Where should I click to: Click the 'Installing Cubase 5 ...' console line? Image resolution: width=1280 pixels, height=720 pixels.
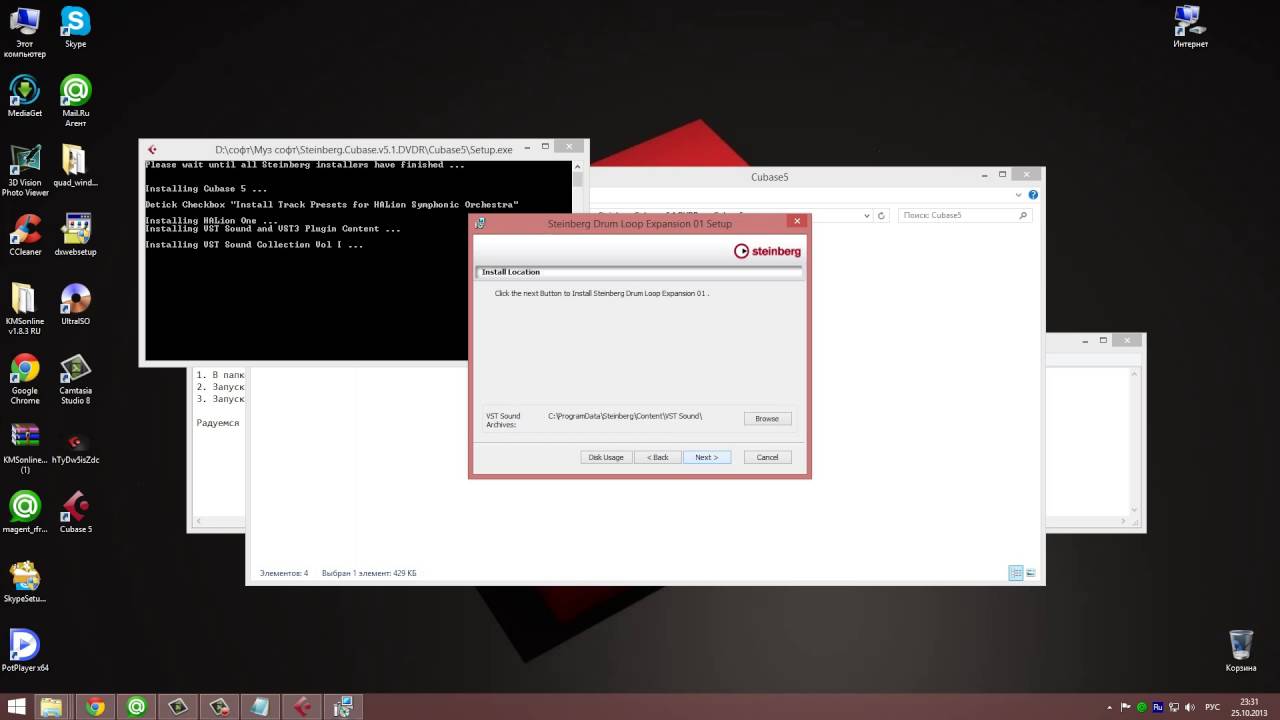click(x=206, y=189)
